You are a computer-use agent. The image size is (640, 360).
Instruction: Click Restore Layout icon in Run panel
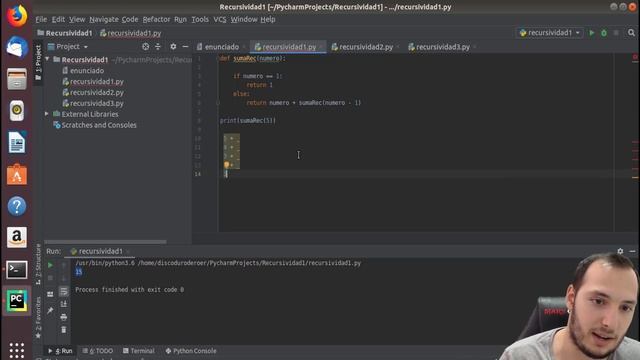[x=50, y=294]
